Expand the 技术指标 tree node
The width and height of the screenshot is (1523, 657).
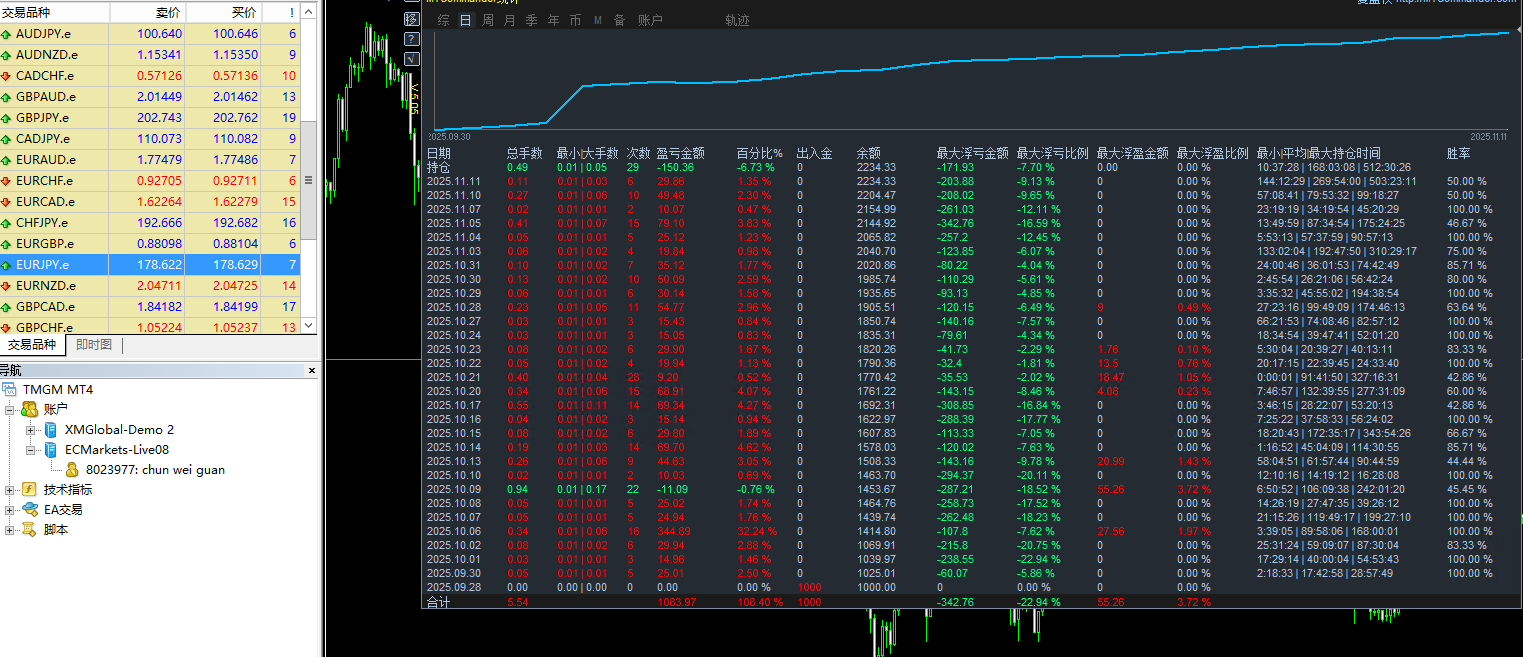(x=10, y=490)
